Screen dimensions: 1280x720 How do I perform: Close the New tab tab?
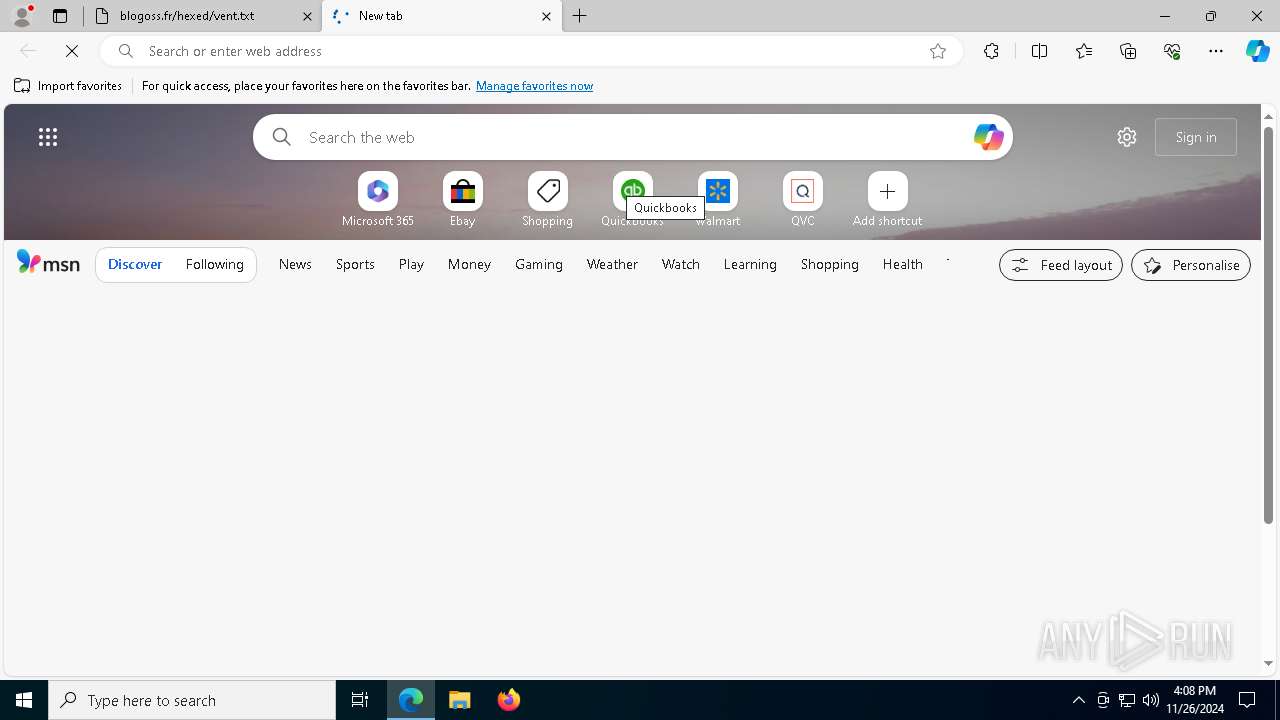point(546,16)
